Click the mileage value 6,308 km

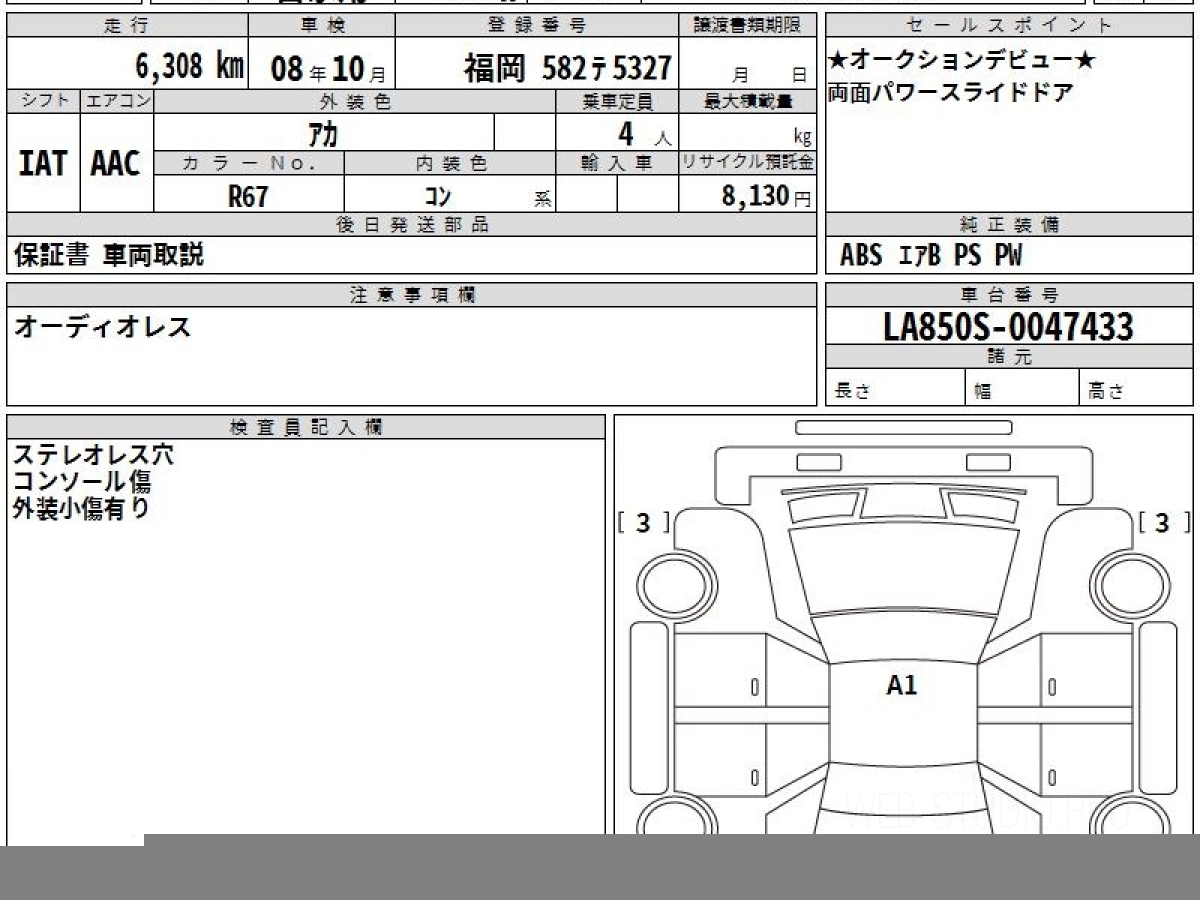(189, 67)
